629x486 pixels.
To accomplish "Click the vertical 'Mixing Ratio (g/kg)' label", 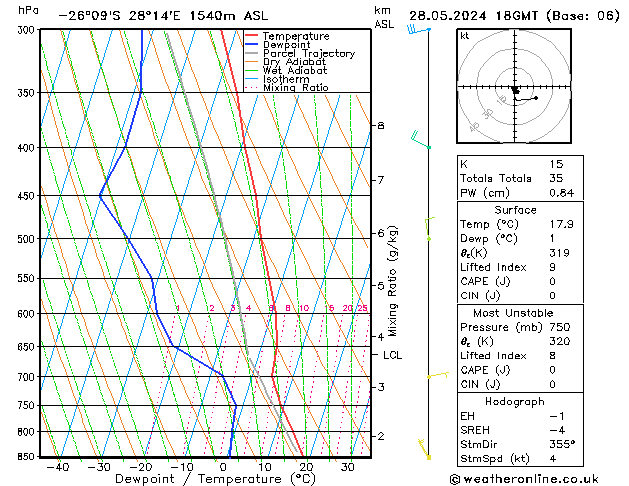I will click(392, 281).
